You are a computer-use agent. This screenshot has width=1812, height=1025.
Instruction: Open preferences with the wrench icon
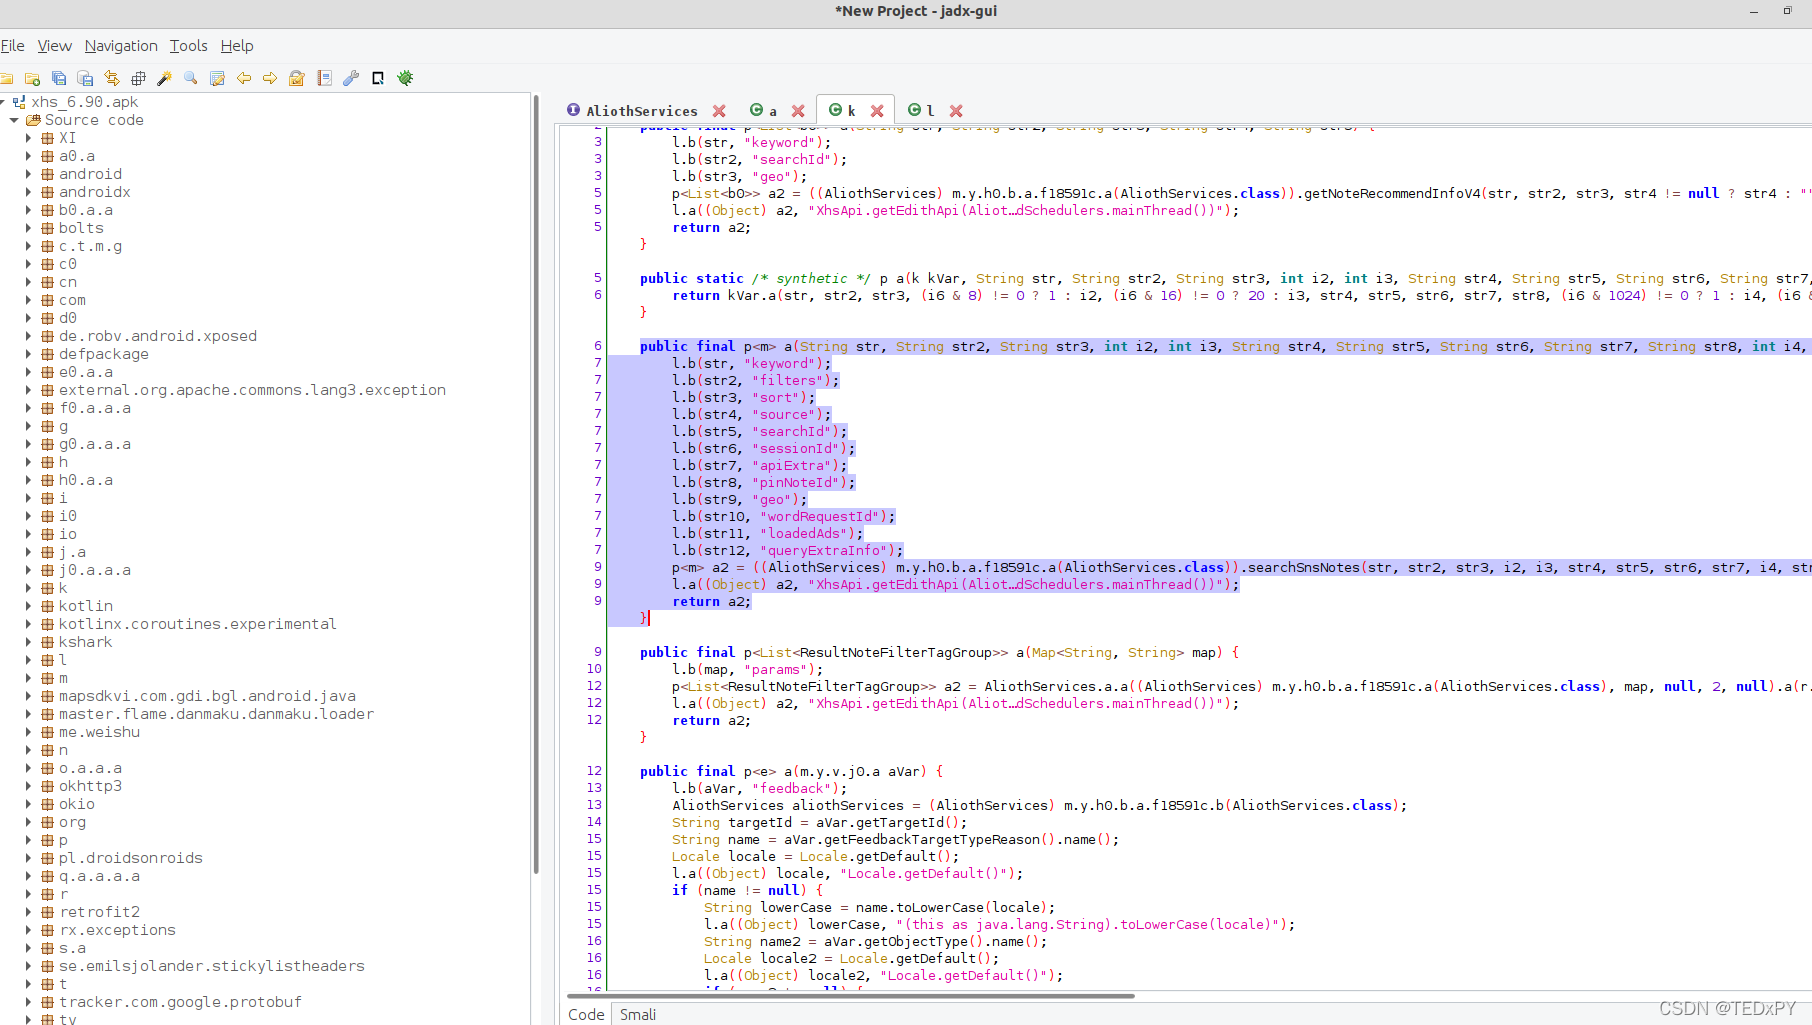click(x=351, y=78)
